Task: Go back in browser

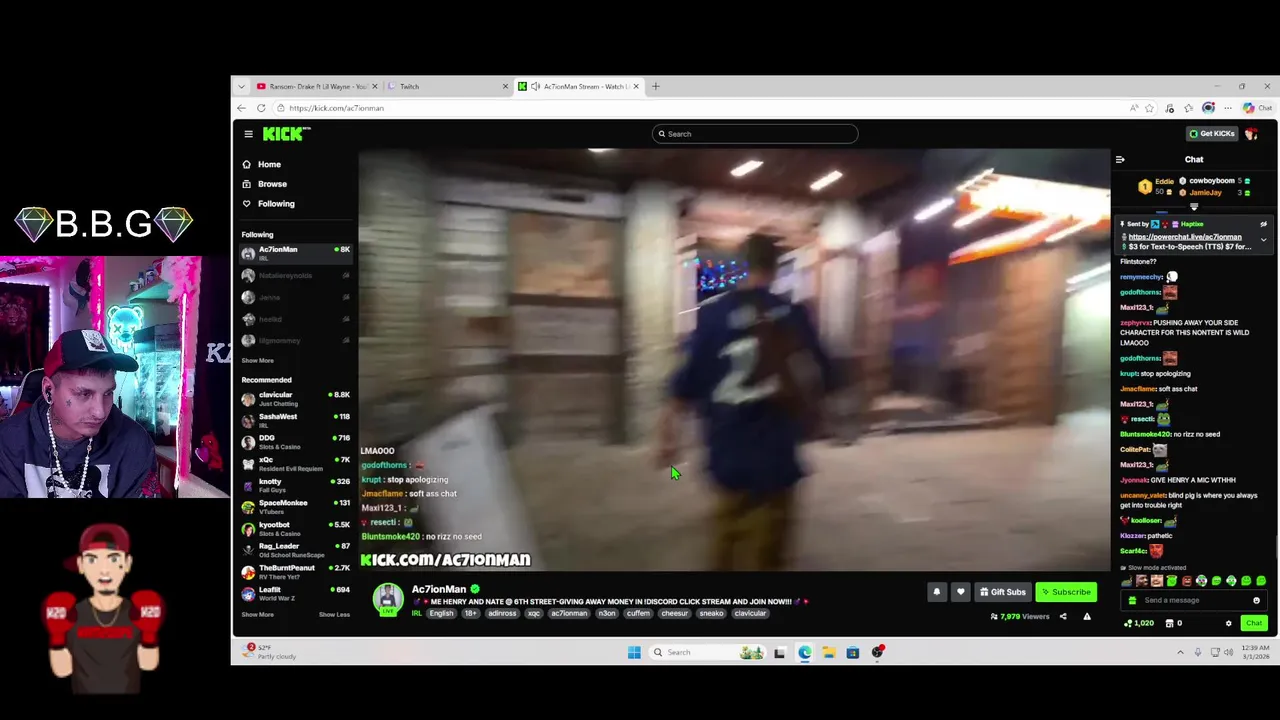Action: pyautogui.click(x=241, y=108)
